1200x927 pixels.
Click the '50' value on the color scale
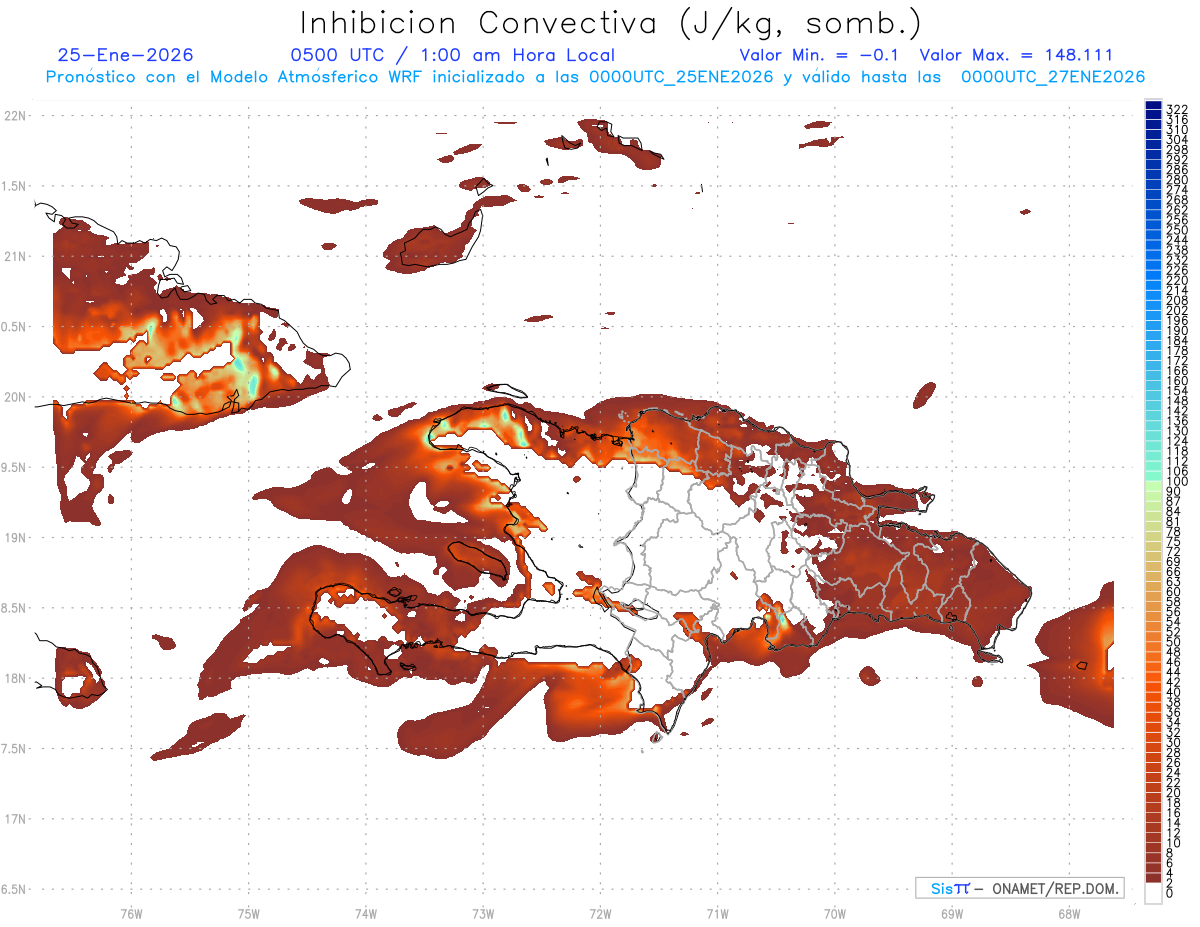(1173, 642)
